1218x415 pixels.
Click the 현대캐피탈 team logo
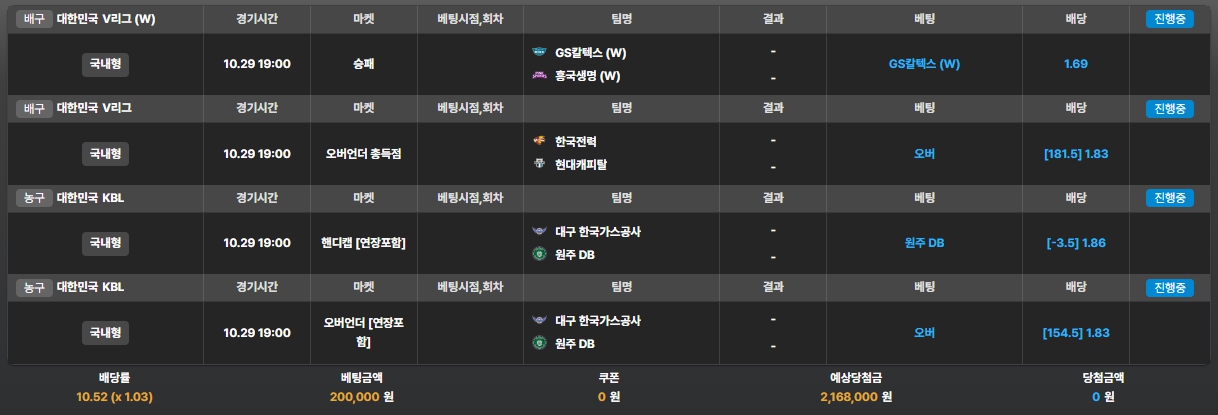540,164
